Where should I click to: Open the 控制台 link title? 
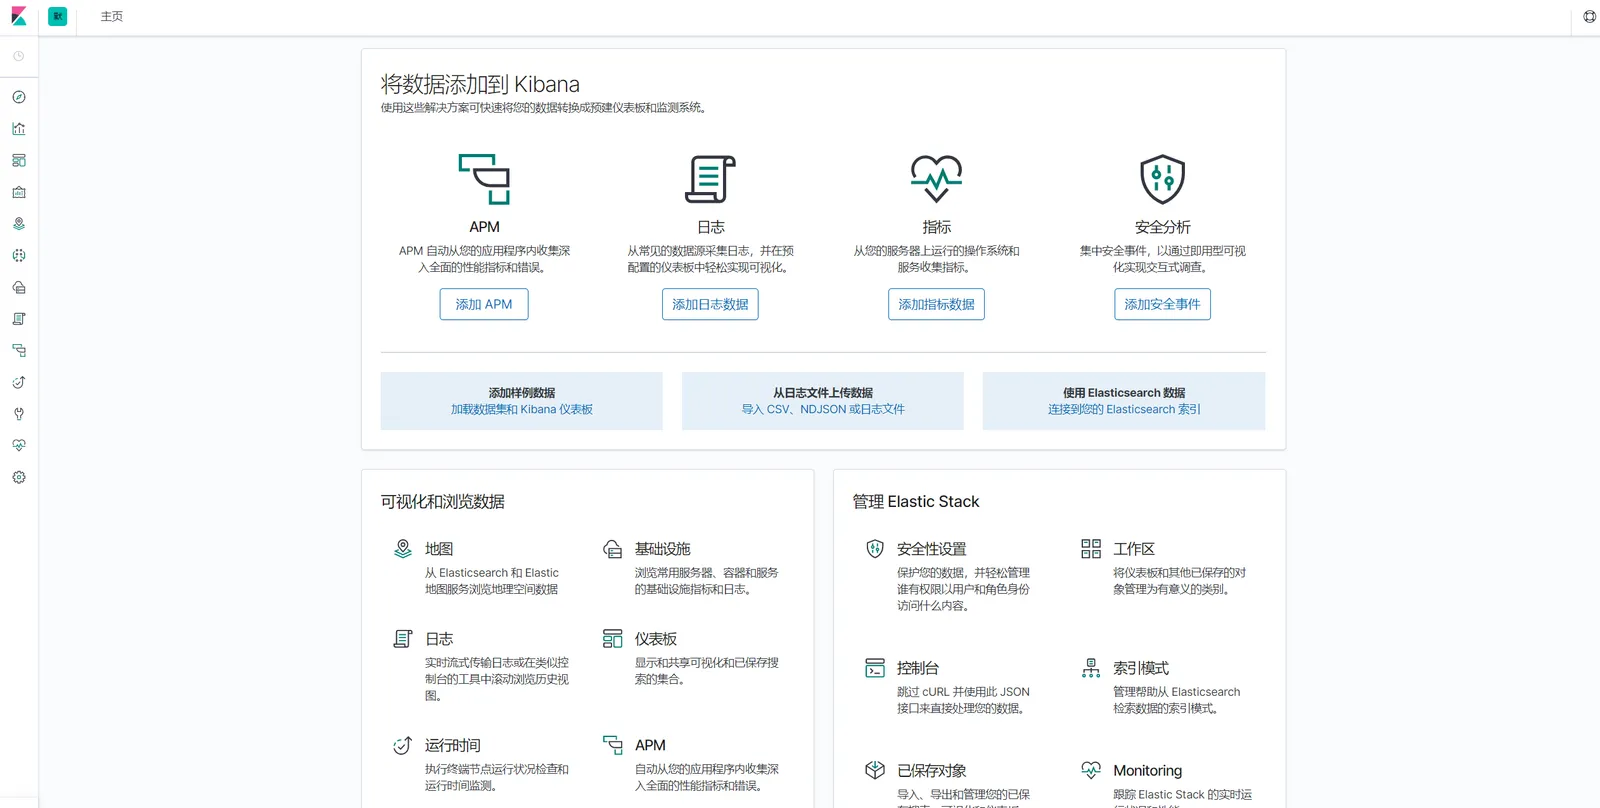918,668
